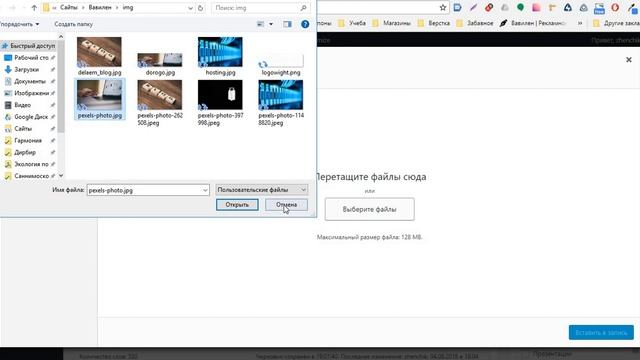Click the blue tag extension icon

pos(458,7)
